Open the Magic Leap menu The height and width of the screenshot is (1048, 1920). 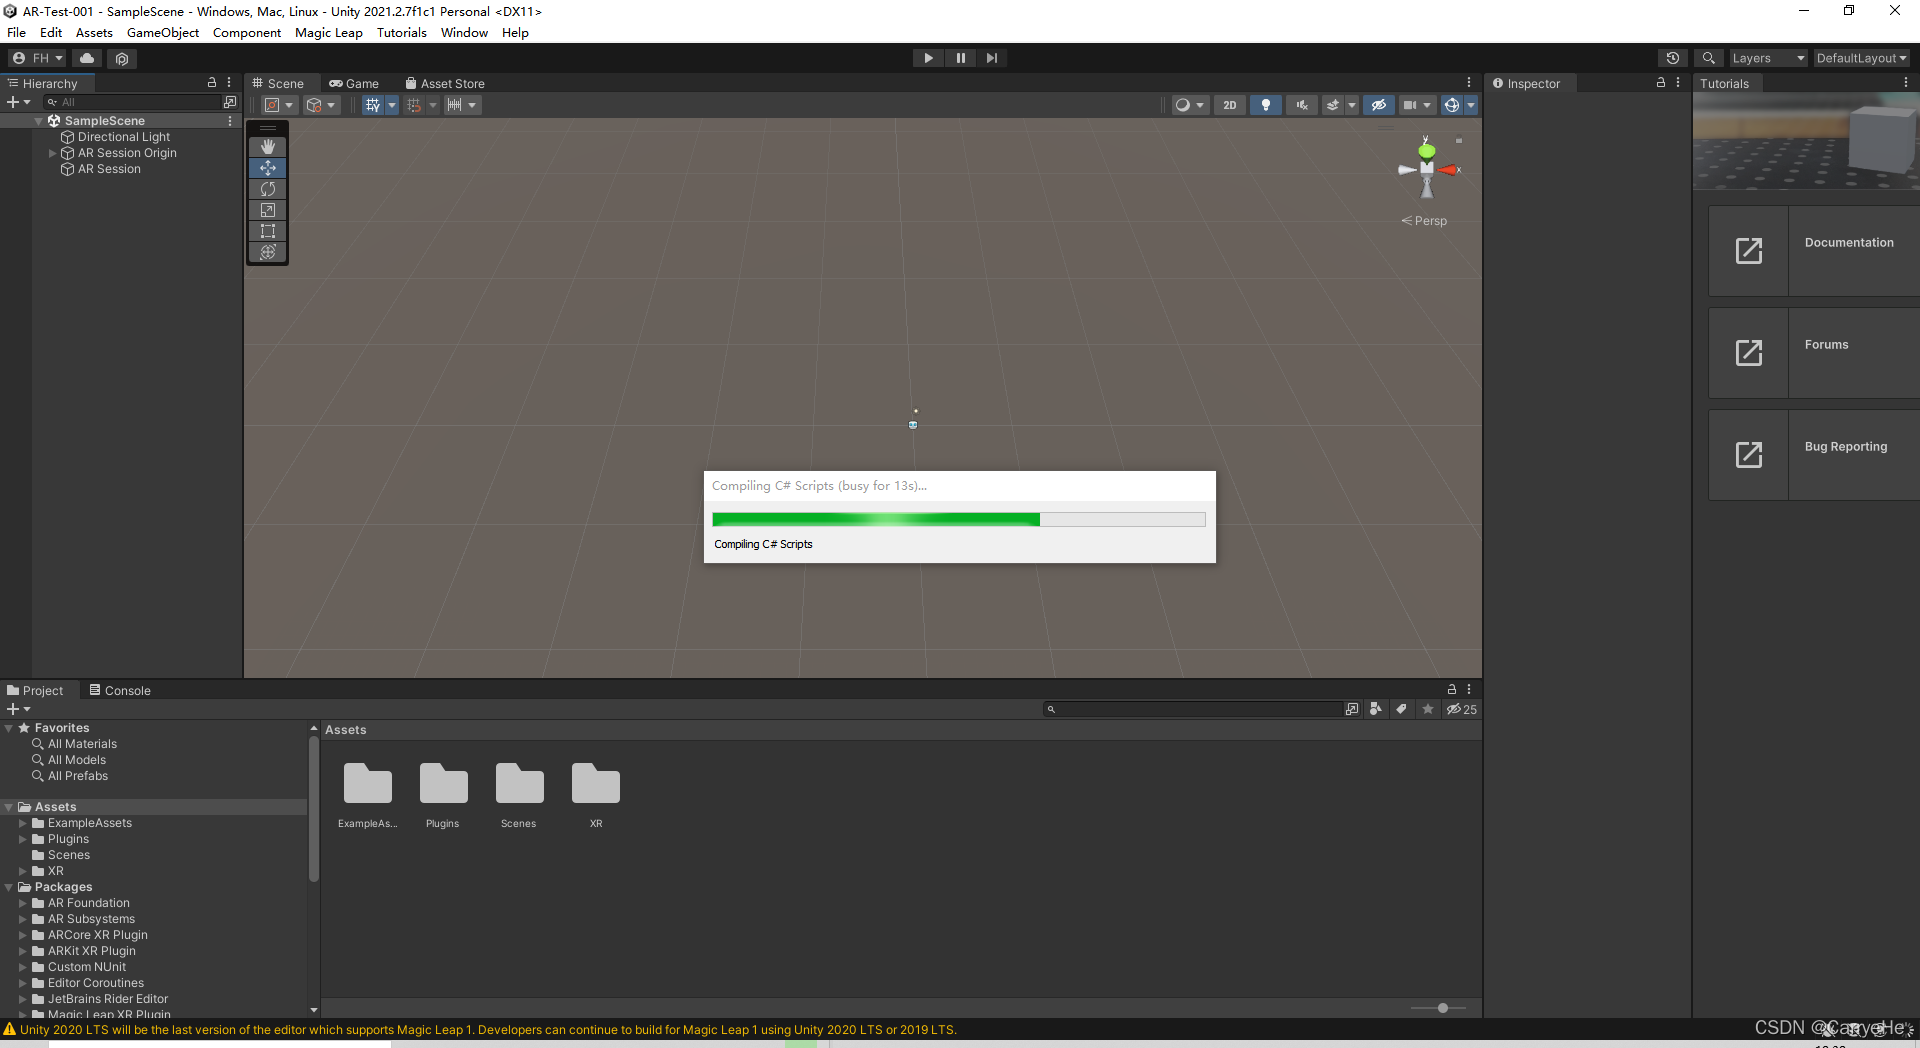(329, 33)
